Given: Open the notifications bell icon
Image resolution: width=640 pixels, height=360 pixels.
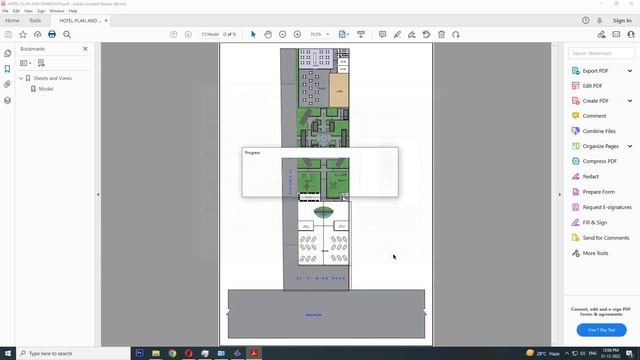Looking at the screenshot, I should click(600, 20).
